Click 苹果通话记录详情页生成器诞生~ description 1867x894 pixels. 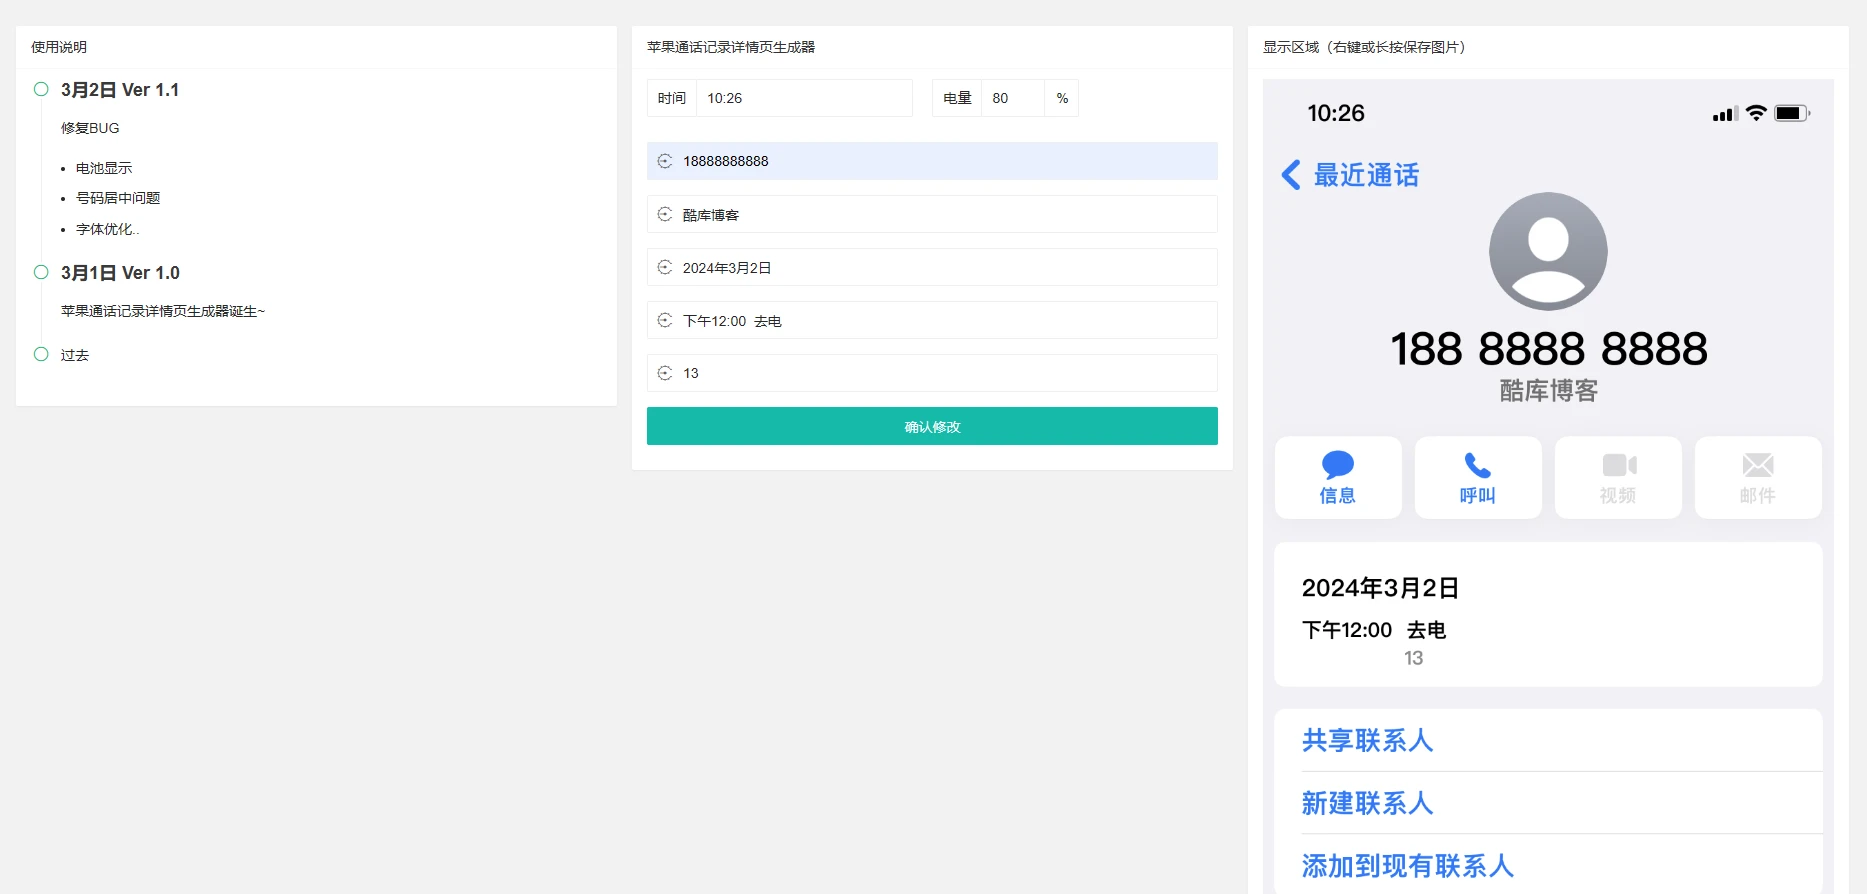pyautogui.click(x=163, y=311)
